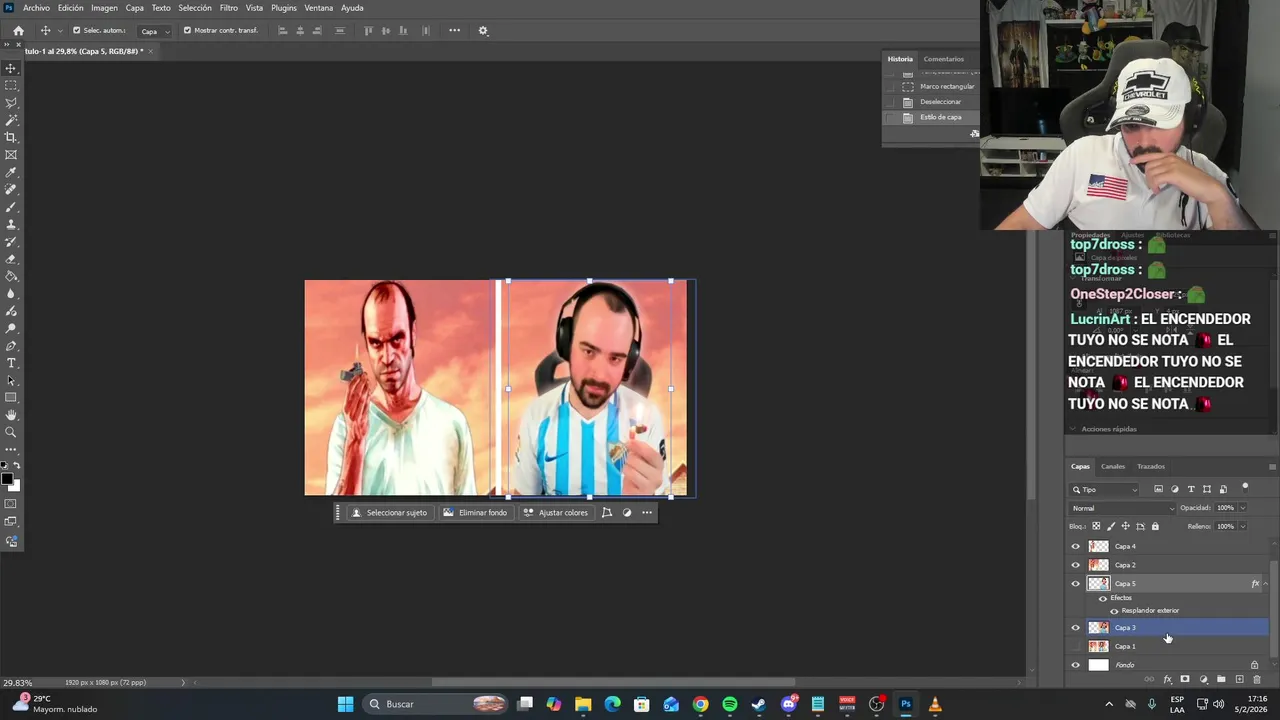Click Ajustar colores button
This screenshot has width=1280, height=720.
(x=556, y=513)
